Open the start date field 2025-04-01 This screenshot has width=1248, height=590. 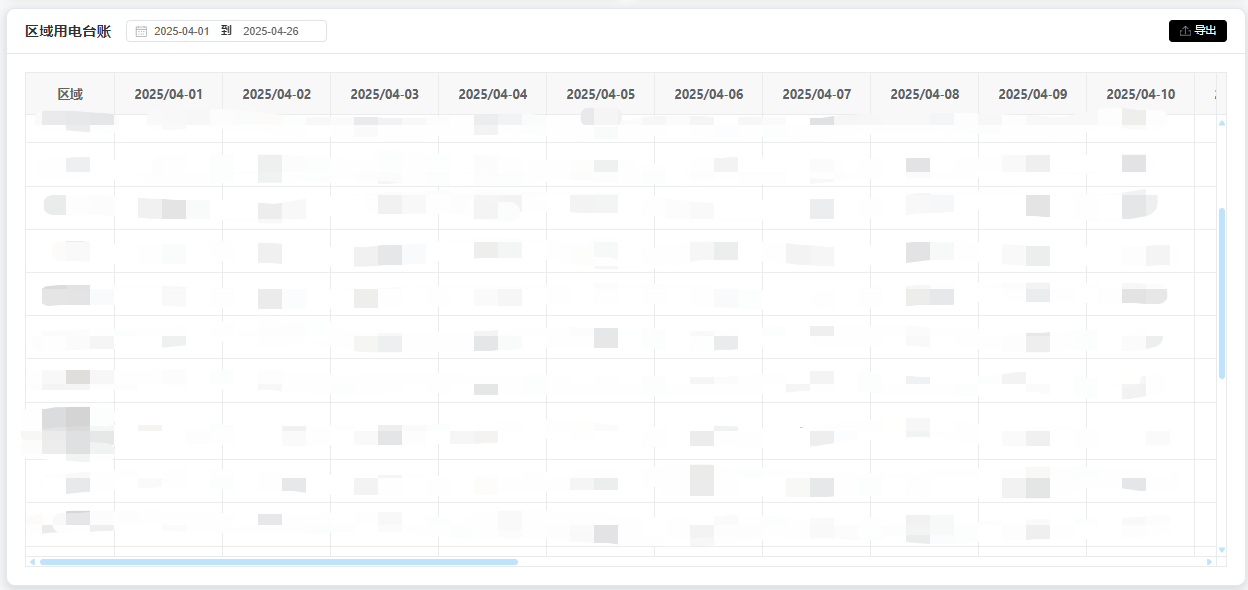[182, 31]
